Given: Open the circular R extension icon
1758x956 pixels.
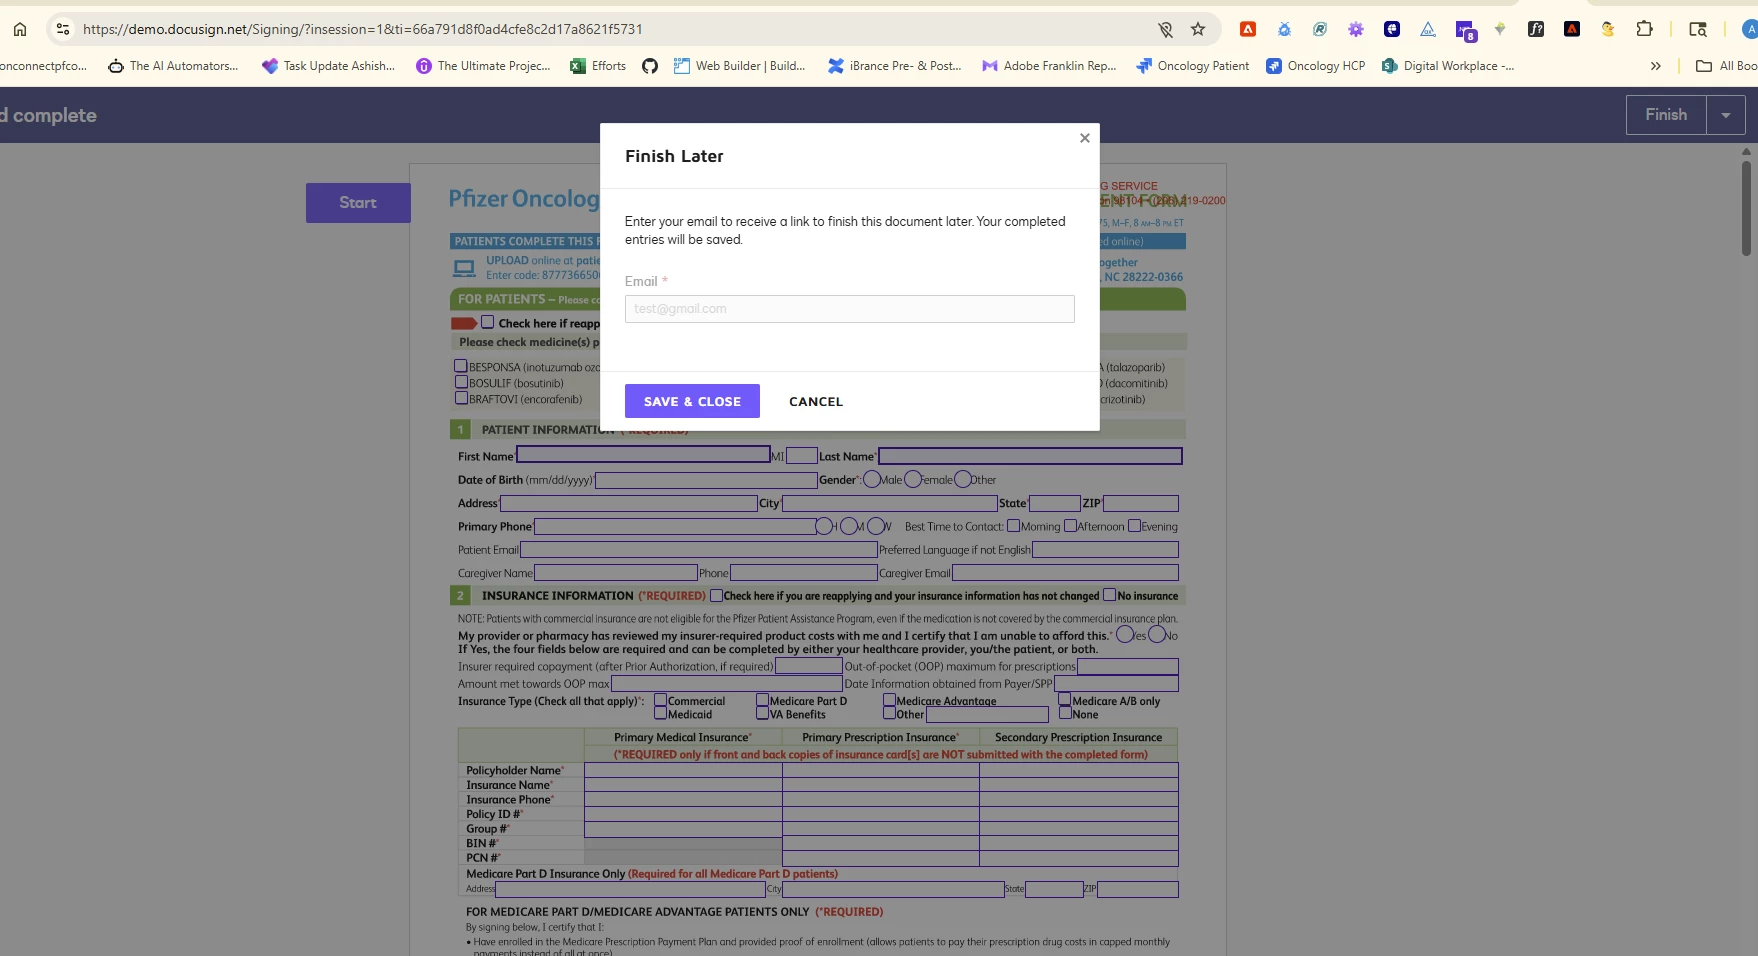Looking at the screenshot, I should [1320, 29].
